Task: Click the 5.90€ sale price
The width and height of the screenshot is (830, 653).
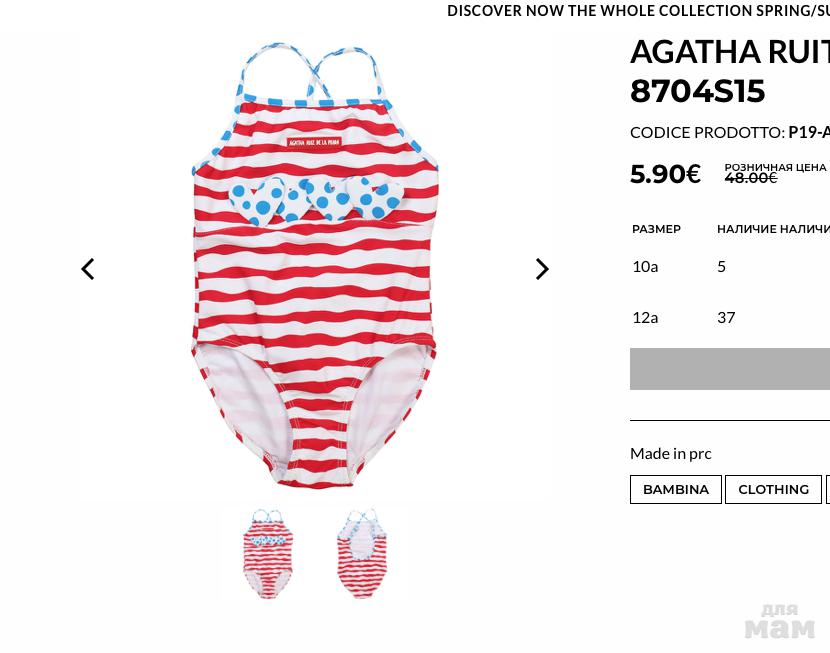Action: click(x=665, y=174)
